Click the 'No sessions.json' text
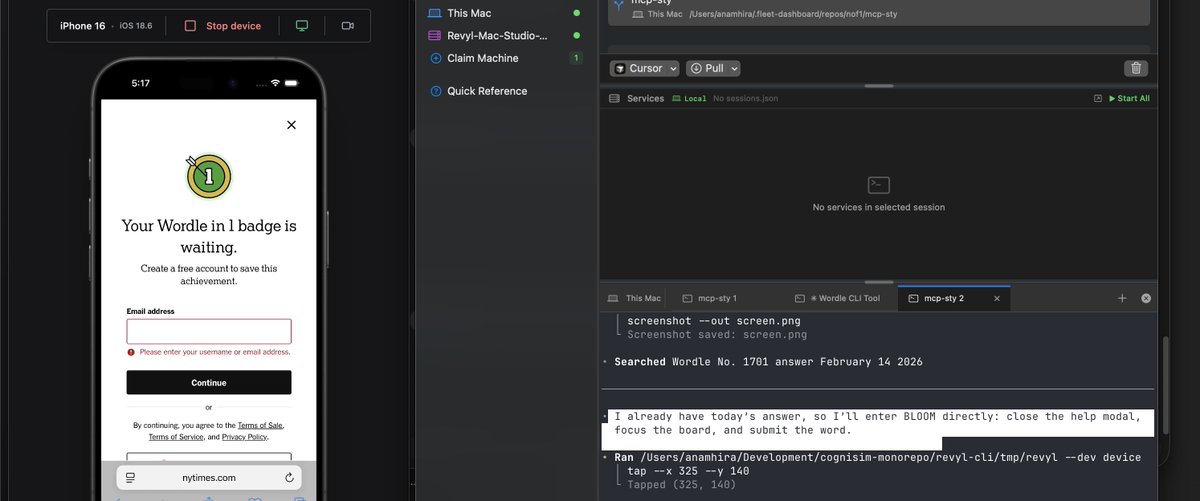This screenshot has width=1200, height=501. [x=745, y=99]
